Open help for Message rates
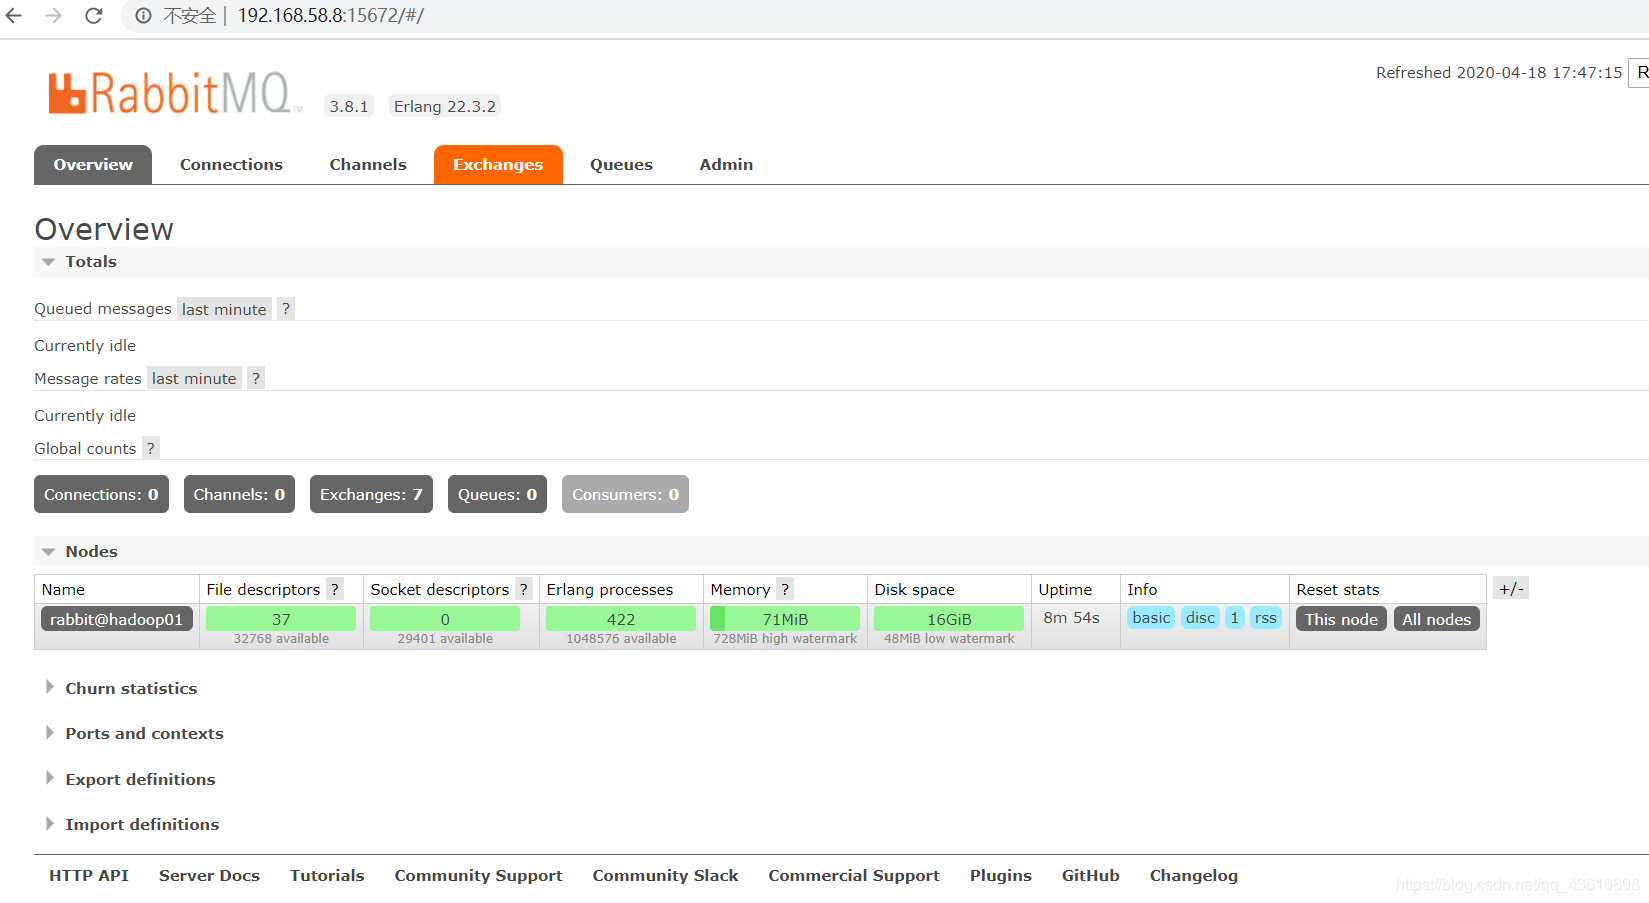 (x=256, y=378)
